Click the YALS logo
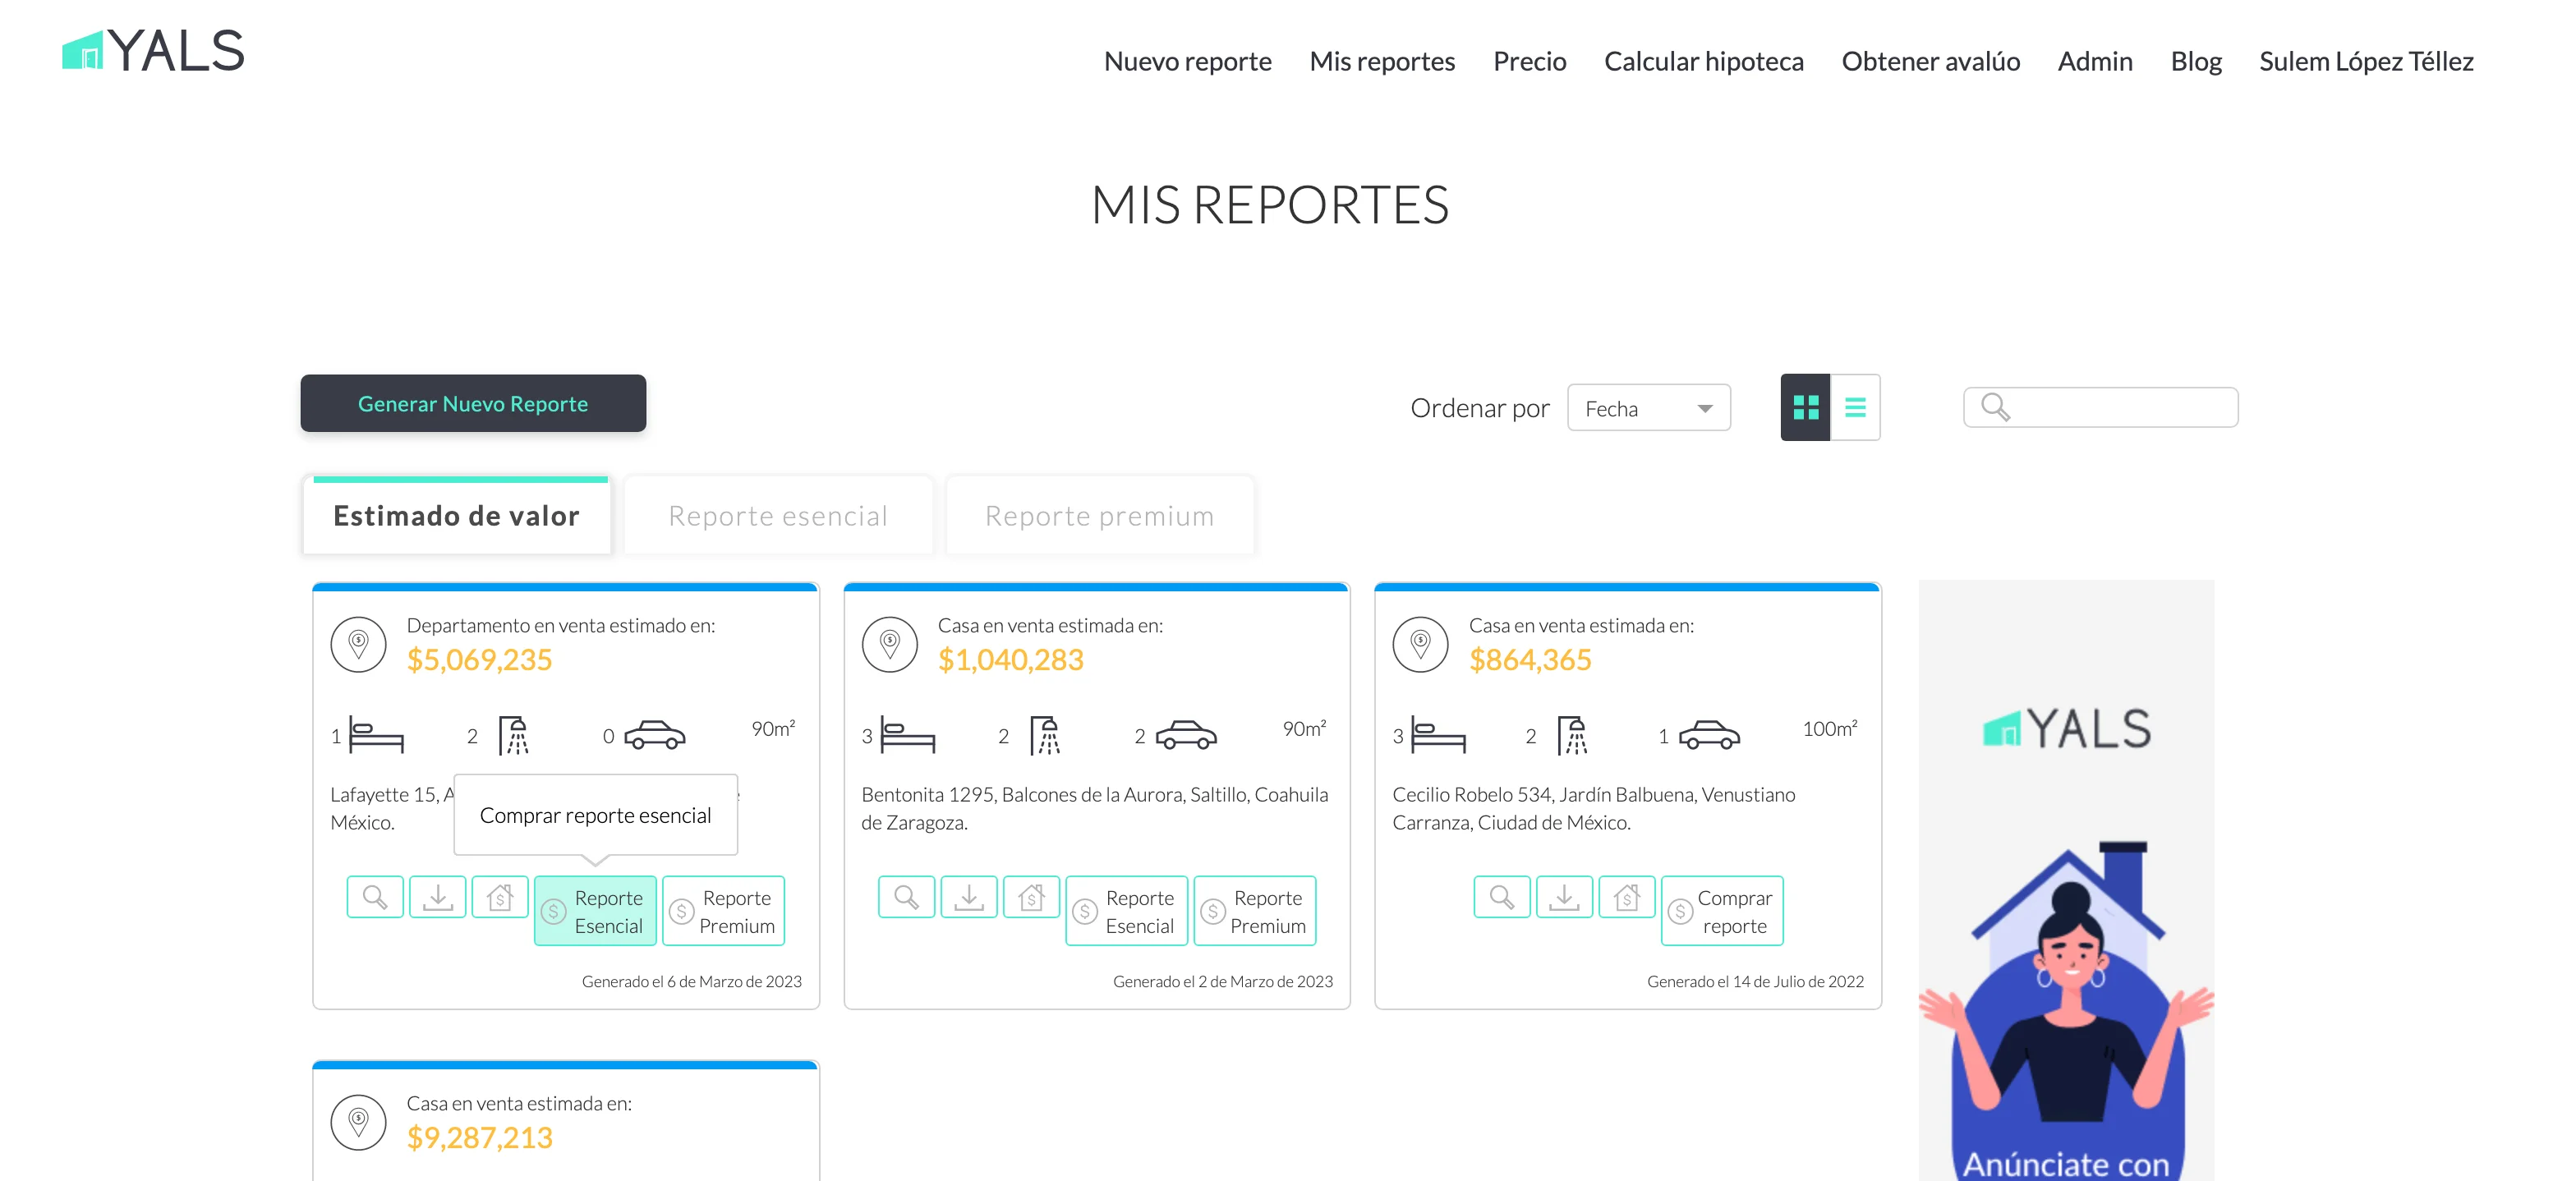This screenshot has height=1181, width=2576. coord(153,50)
